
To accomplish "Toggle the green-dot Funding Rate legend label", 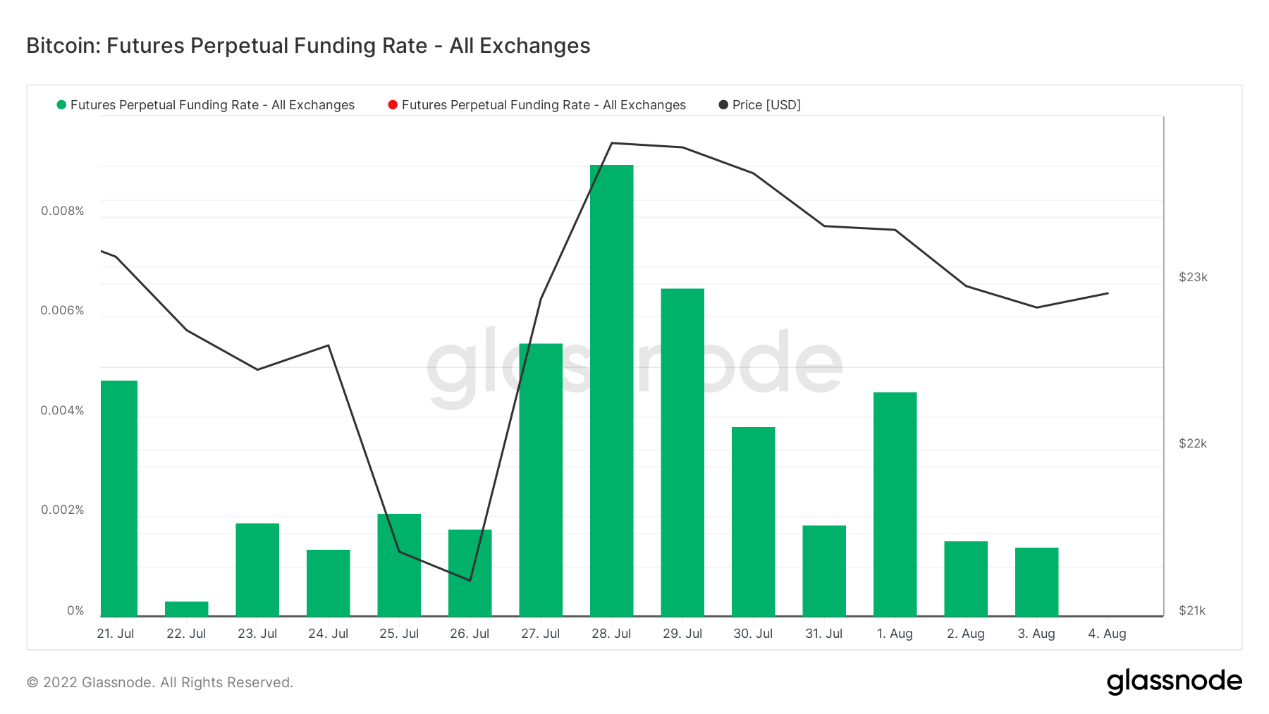I will pos(212,105).
